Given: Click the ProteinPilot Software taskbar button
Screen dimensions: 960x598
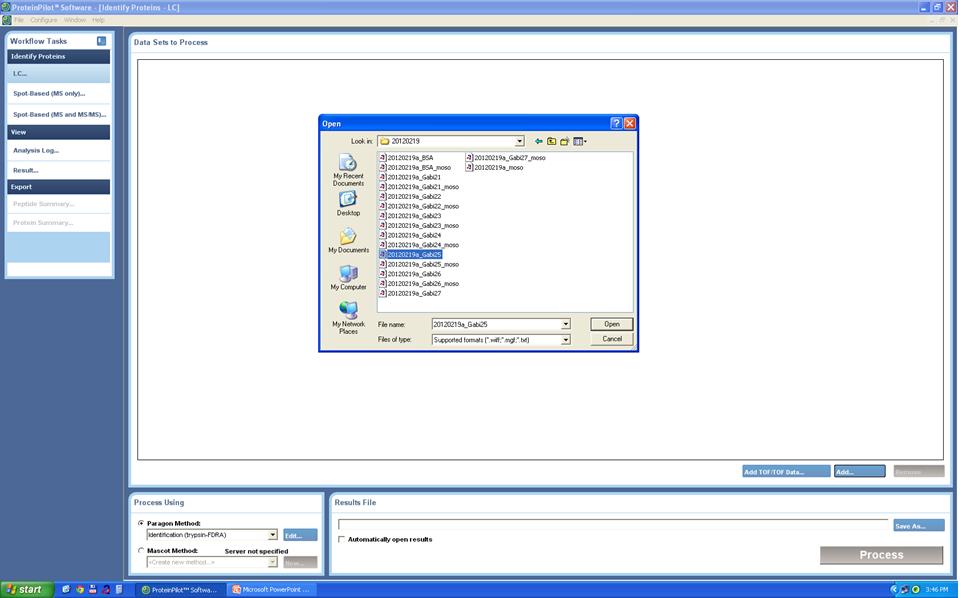Looking at the screenshot, I should coord(179,589).
